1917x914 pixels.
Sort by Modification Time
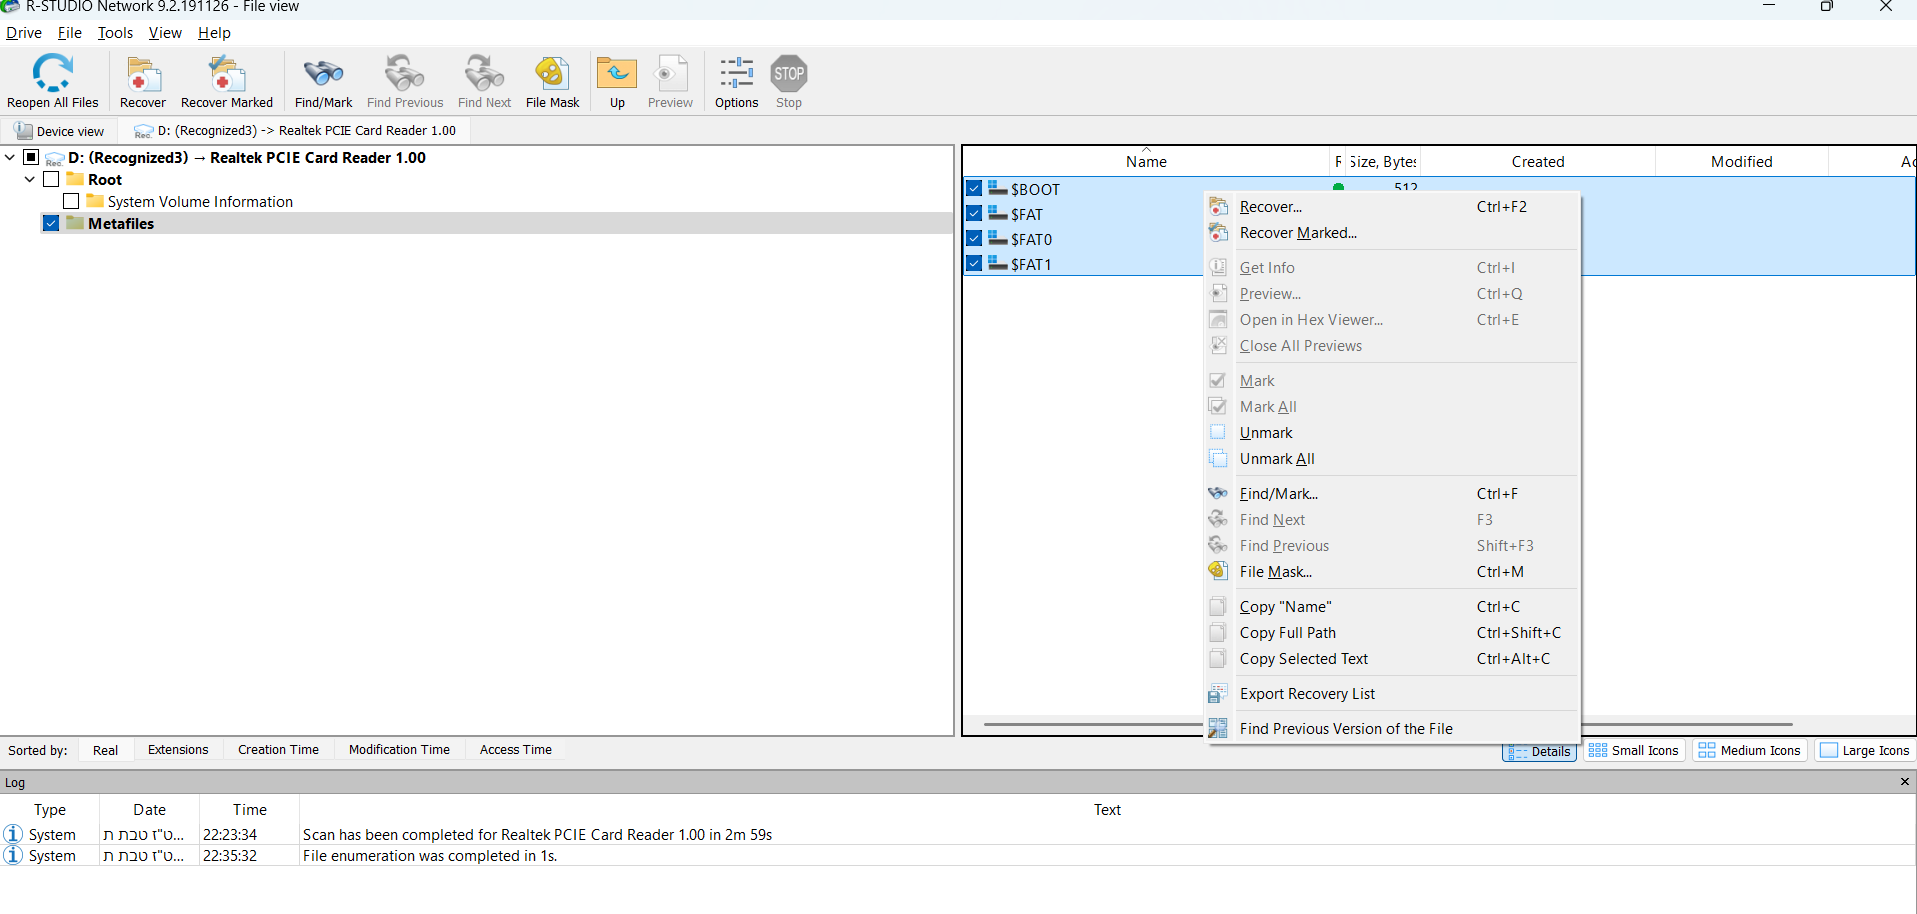click(399, 750)
